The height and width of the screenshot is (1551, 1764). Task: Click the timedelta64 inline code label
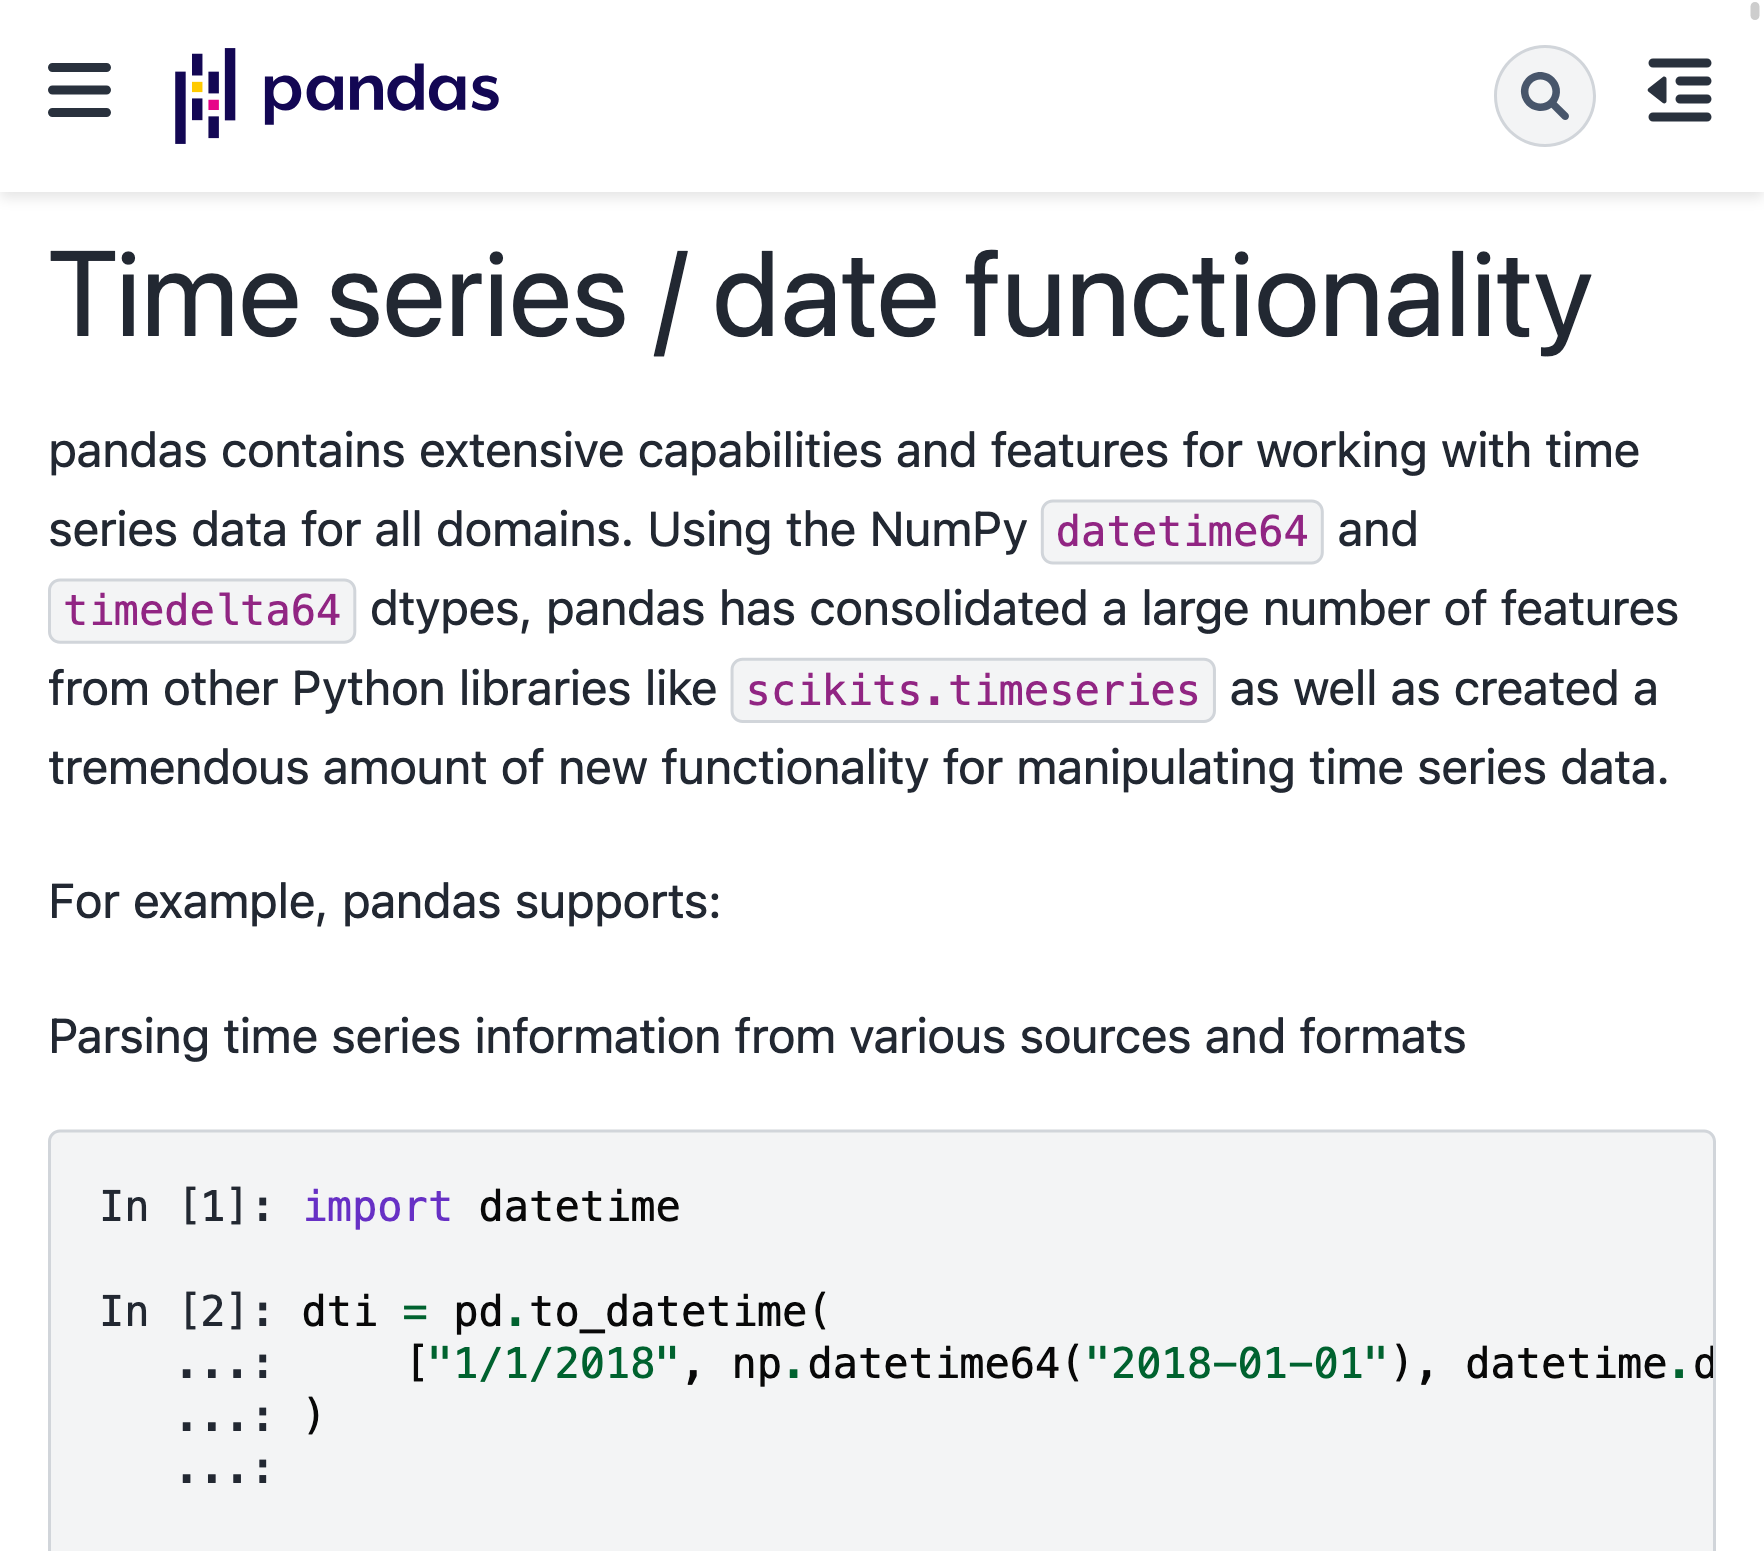tap(202, 611)
